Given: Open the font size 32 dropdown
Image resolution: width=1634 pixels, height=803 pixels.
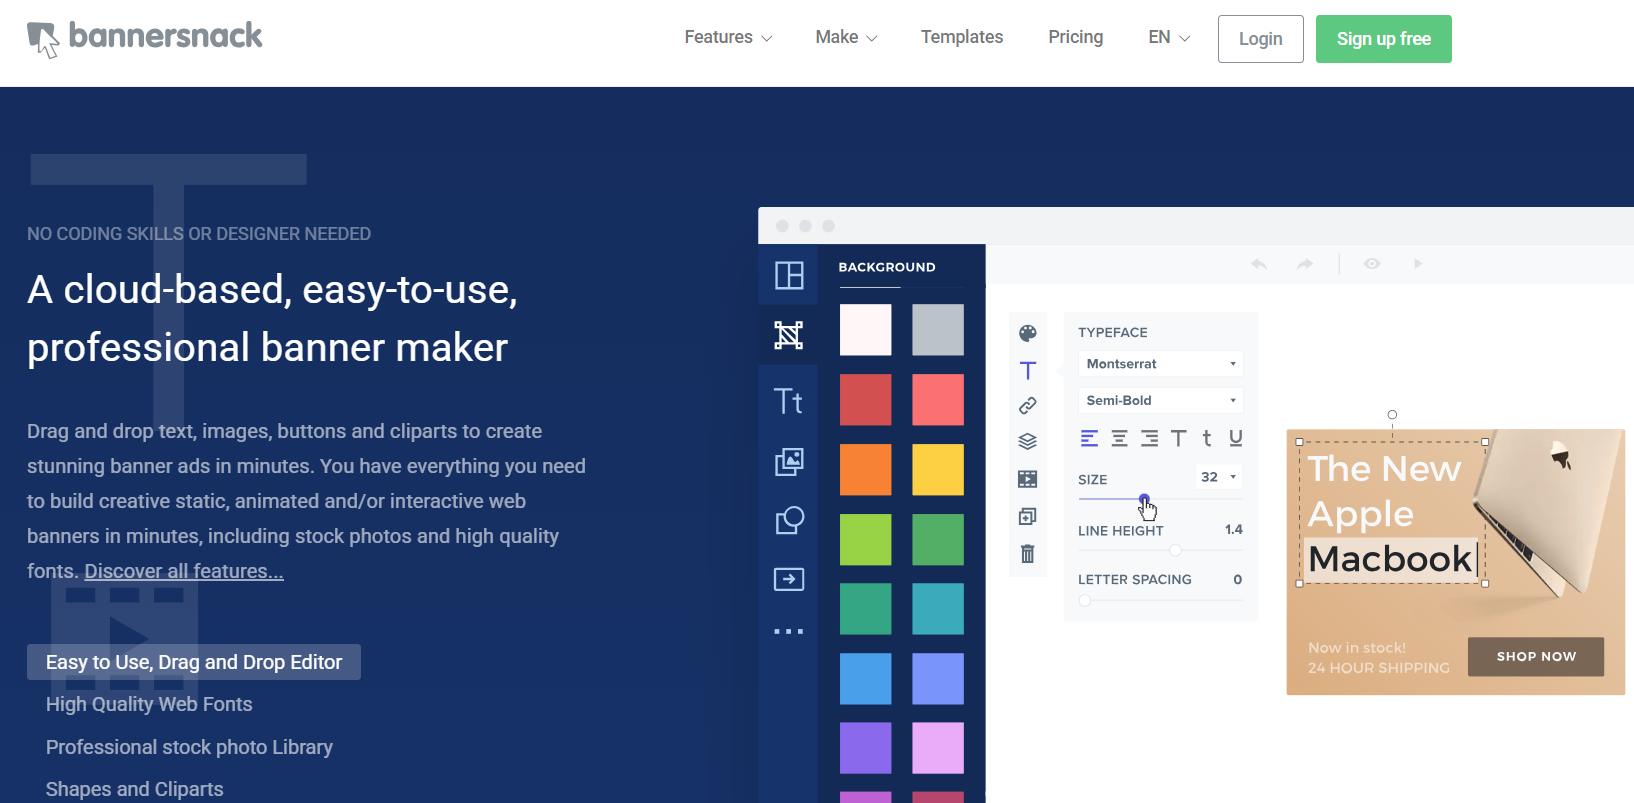Looking at the screenshot, I should [1219, 477].
